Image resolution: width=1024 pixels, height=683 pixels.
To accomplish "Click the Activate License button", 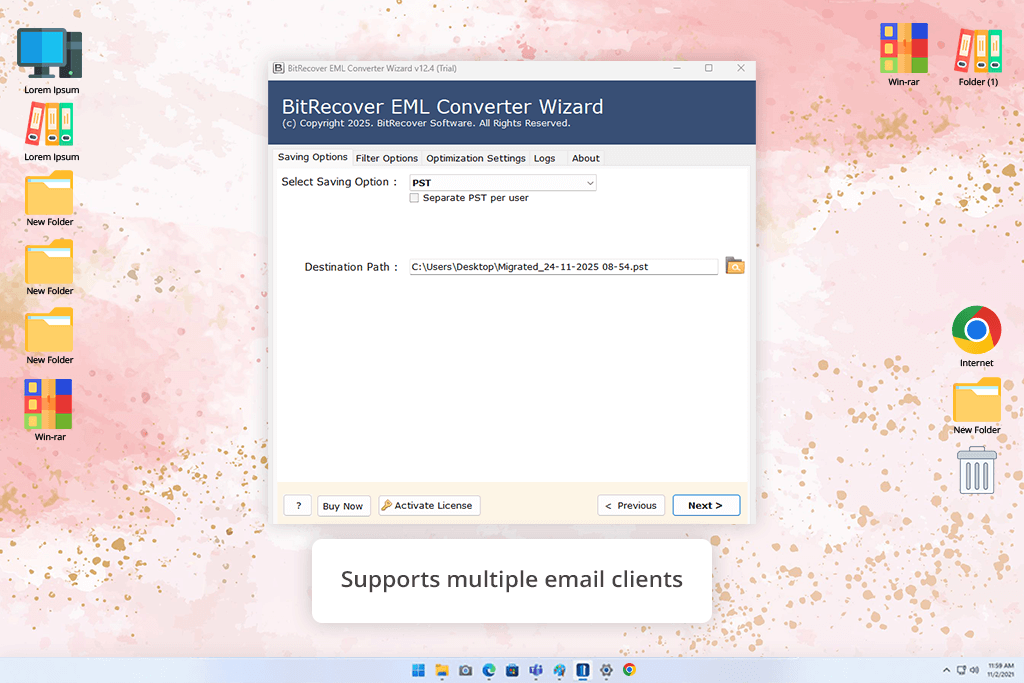I will click(429, 505).
